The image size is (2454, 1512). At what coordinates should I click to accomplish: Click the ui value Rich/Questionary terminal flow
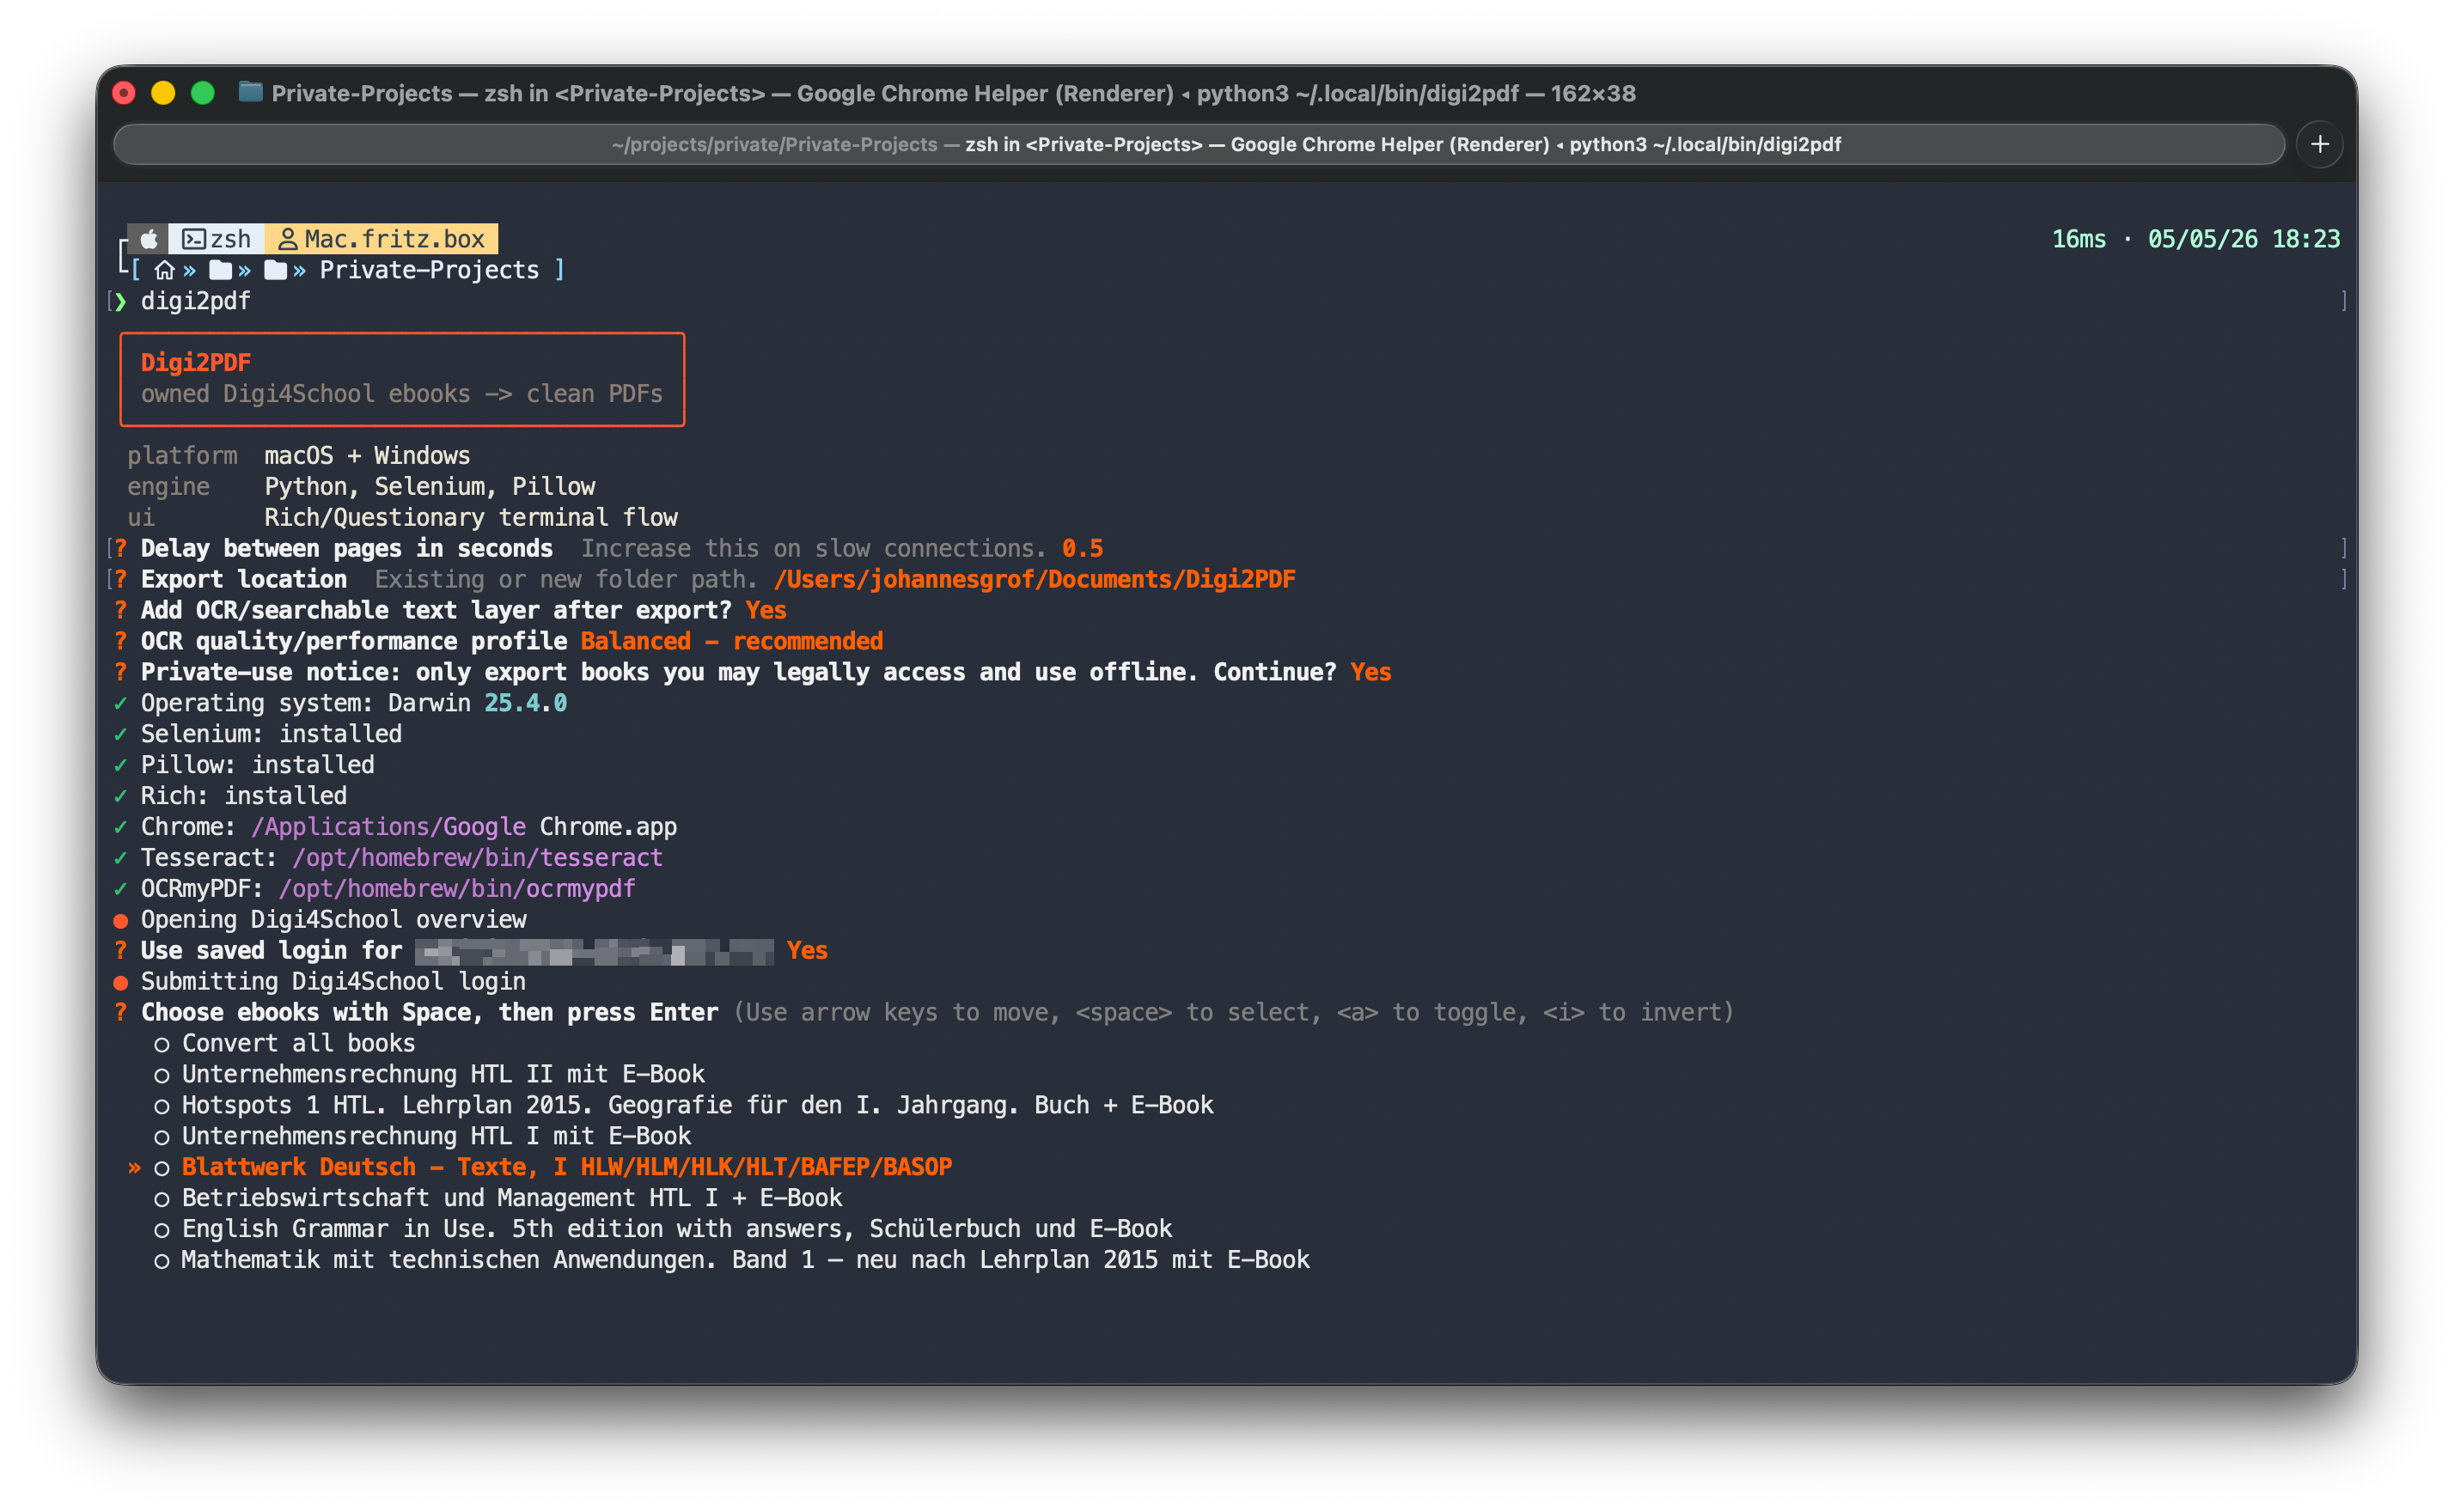471,518
